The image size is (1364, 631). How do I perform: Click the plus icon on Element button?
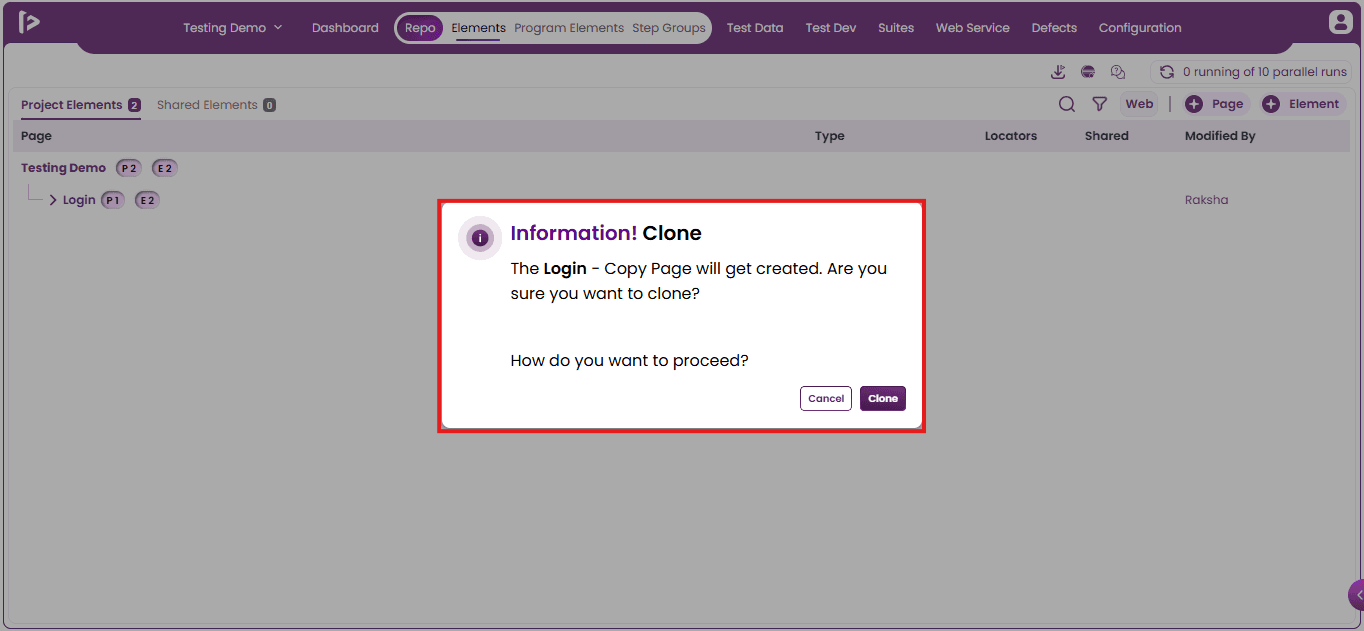point(1271,104)
